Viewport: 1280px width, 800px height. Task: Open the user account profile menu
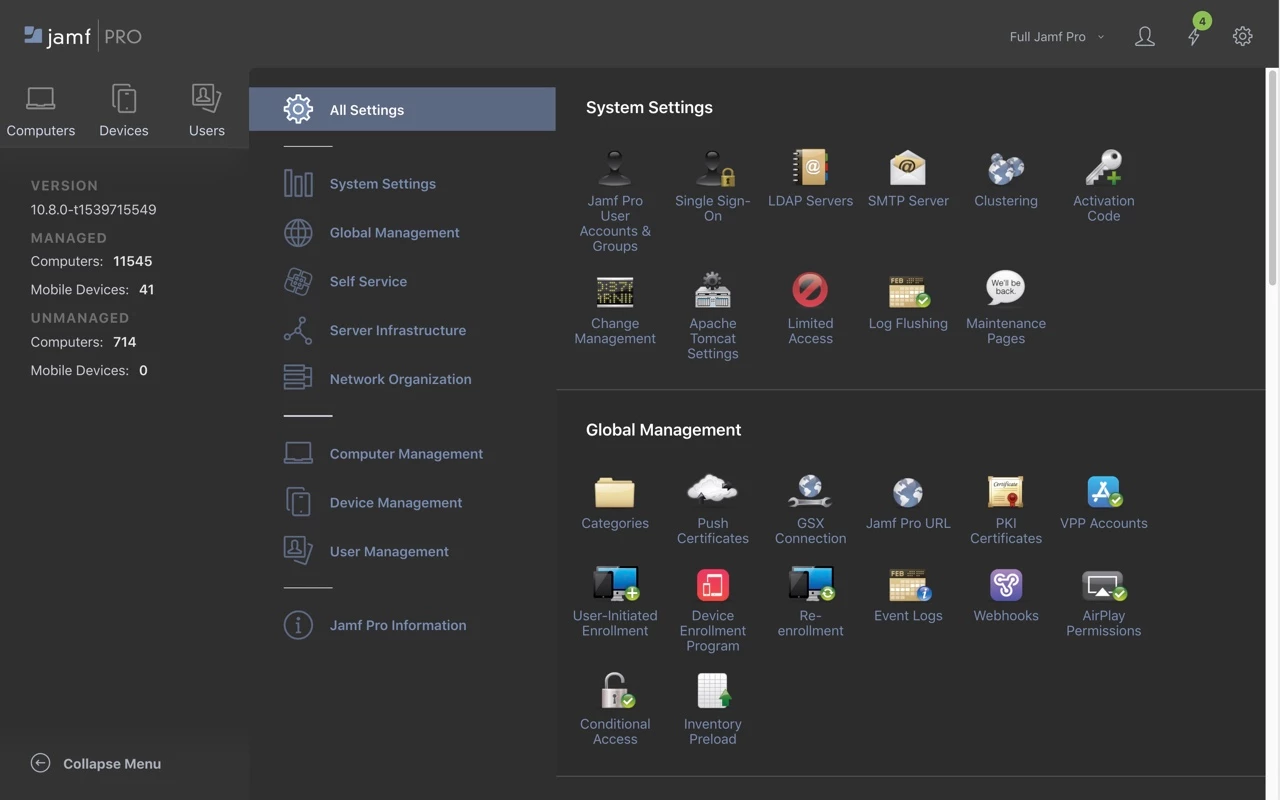click(1145, 37)
